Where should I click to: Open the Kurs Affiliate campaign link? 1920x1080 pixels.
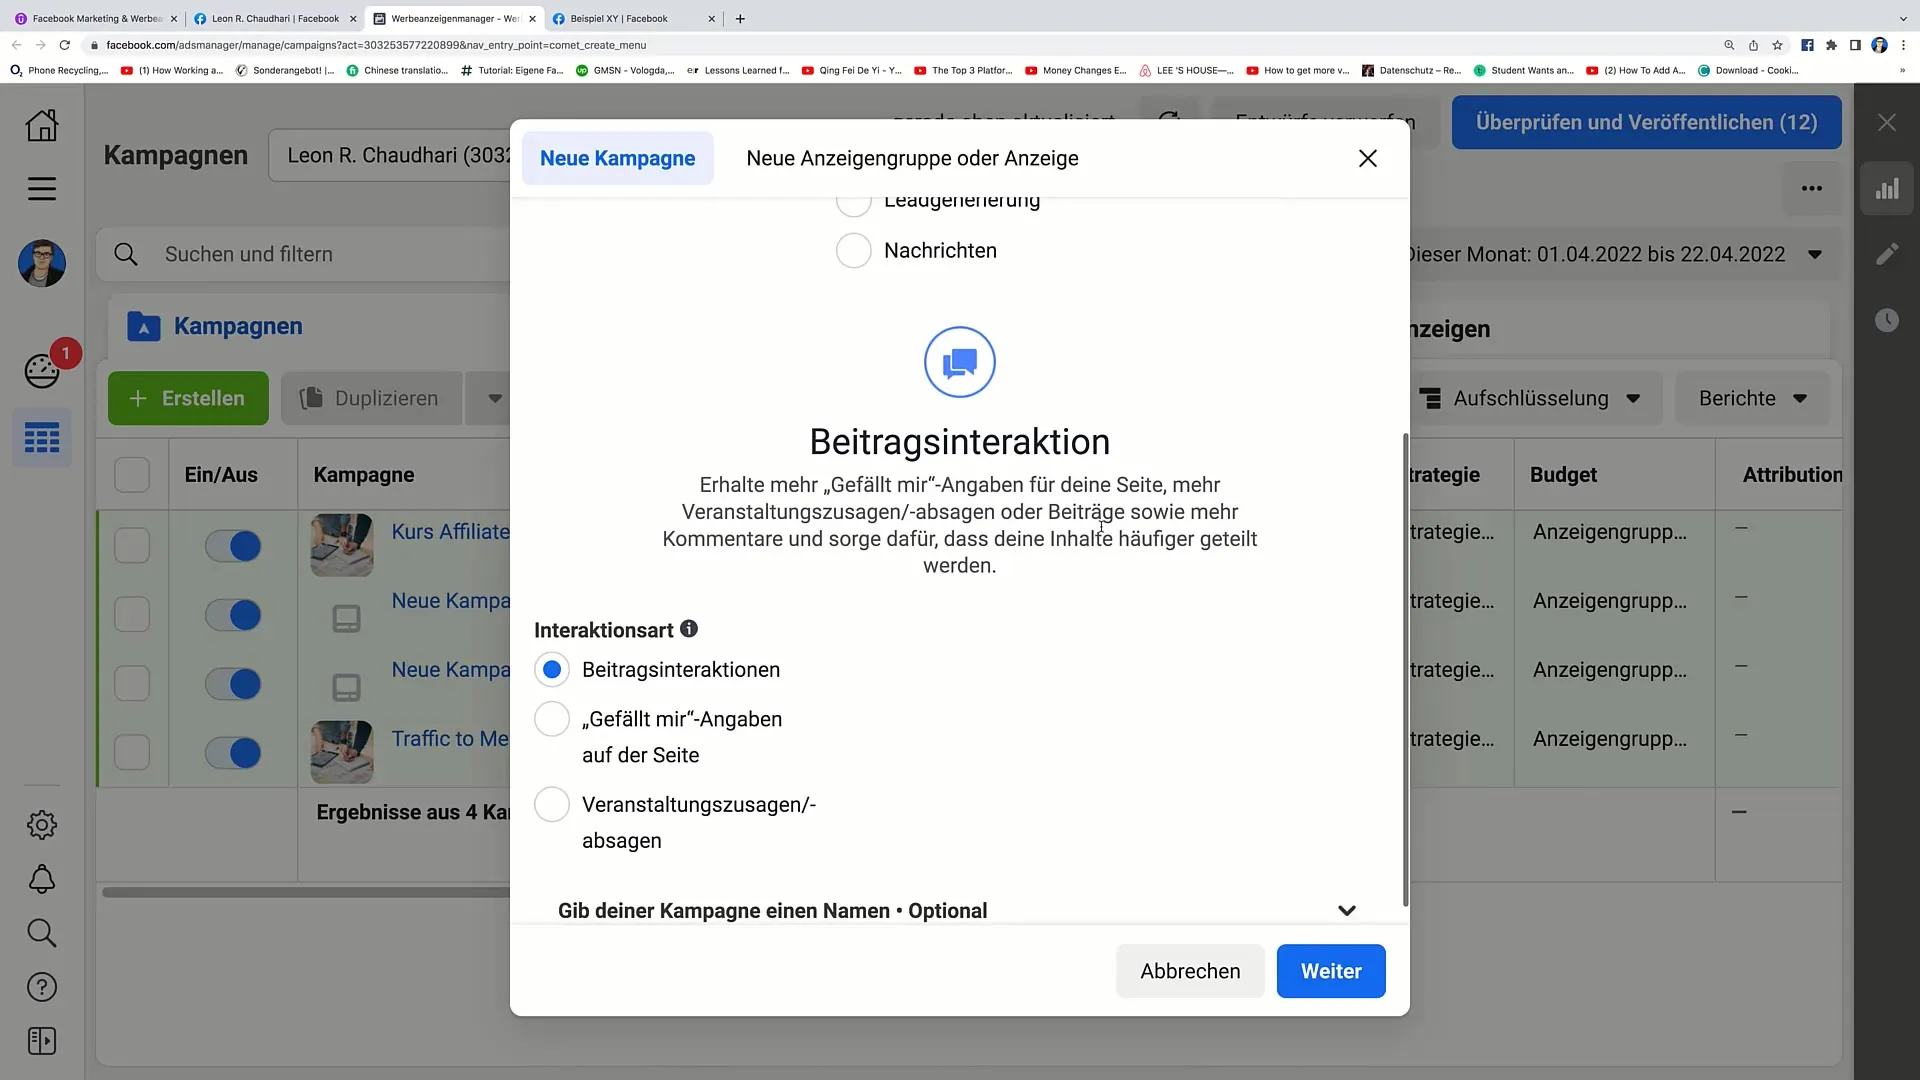point(450,532)
